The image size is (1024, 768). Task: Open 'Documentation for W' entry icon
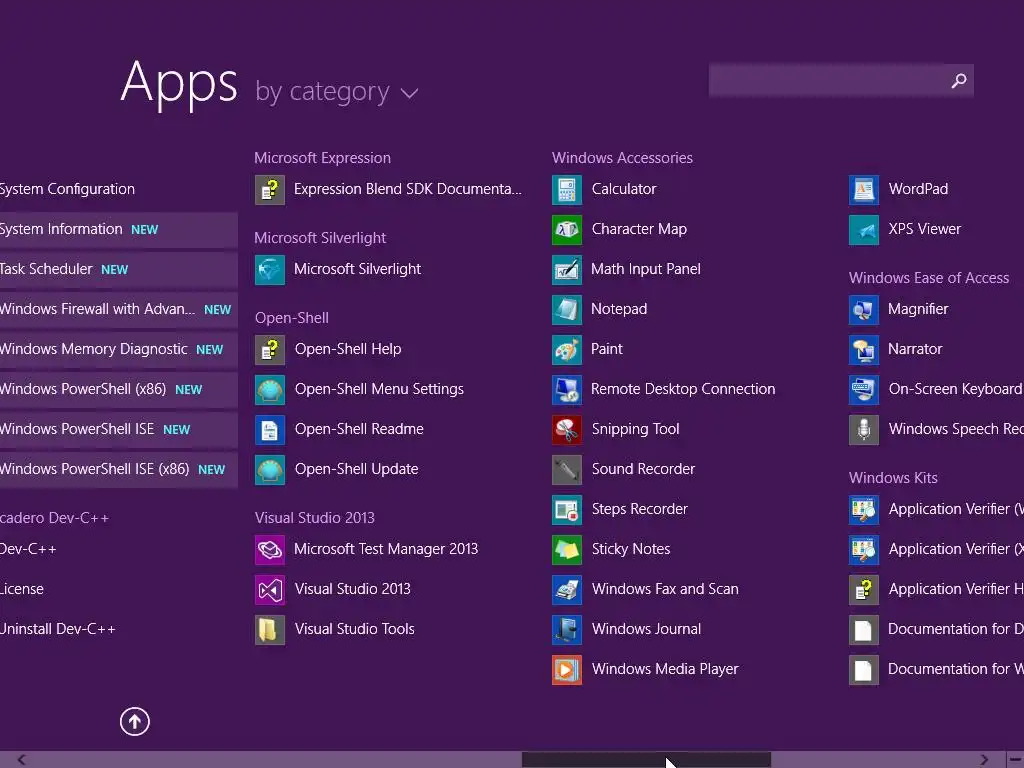[863, 670]
